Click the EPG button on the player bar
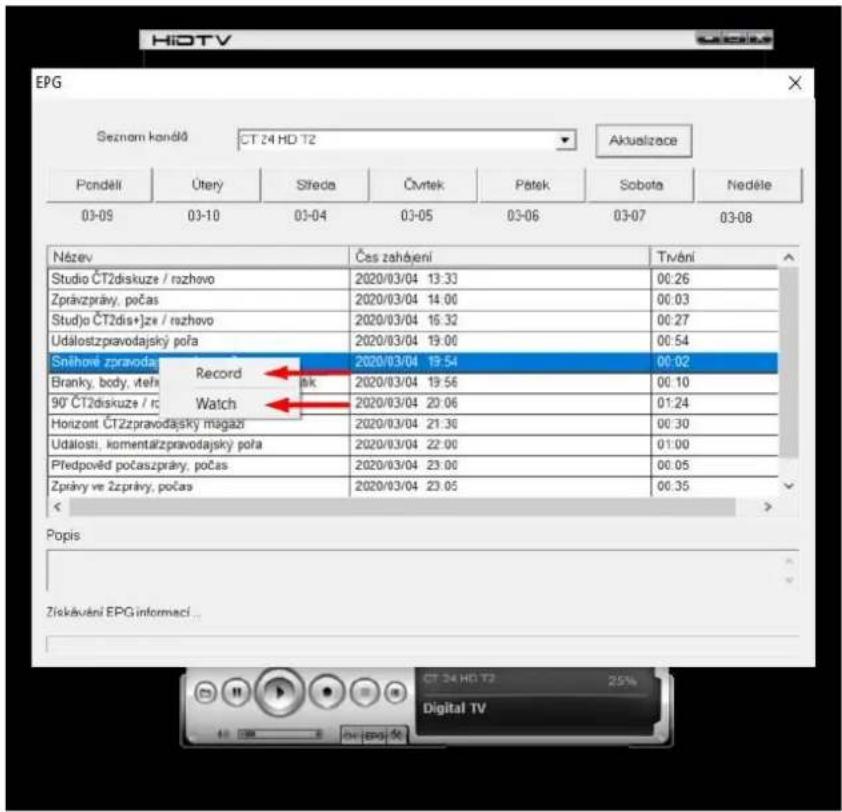Viewport: 842px width, 812px height. [x=374, y=735]
